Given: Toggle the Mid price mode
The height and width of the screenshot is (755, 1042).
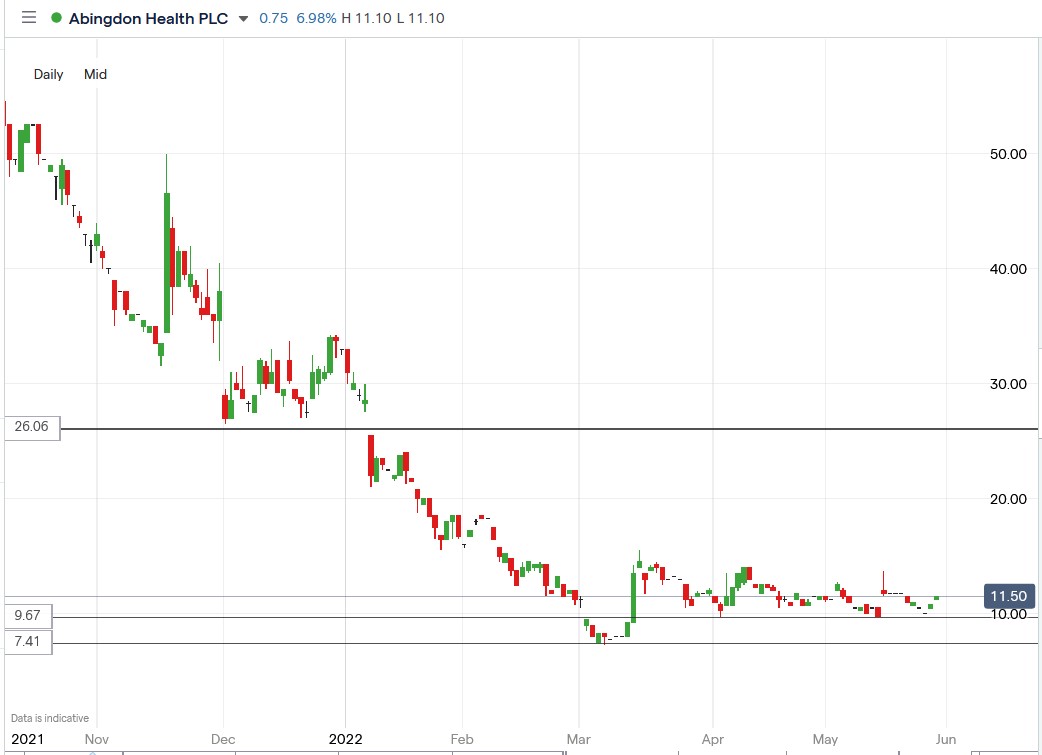Looking at the screenshot, I should pos(95,74).
